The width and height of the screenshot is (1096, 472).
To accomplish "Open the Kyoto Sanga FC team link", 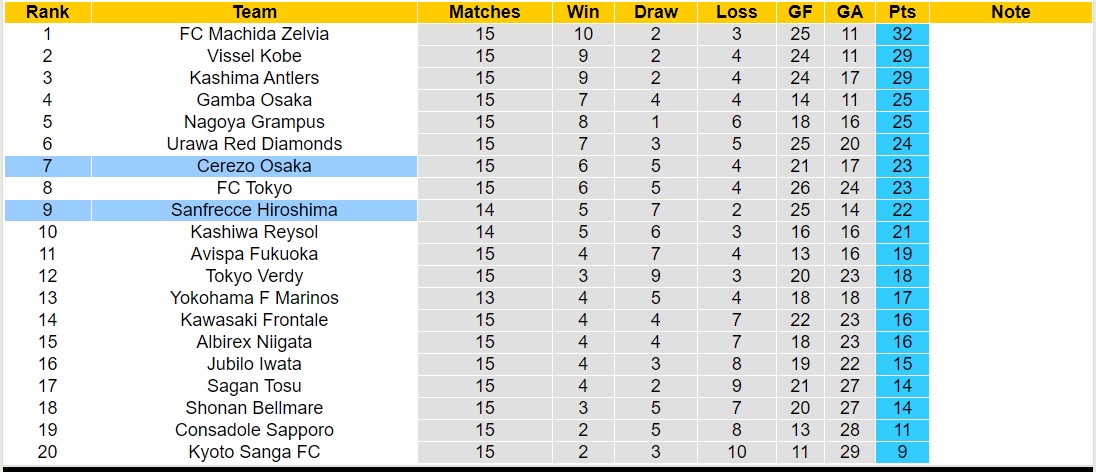I will [254, 452].
